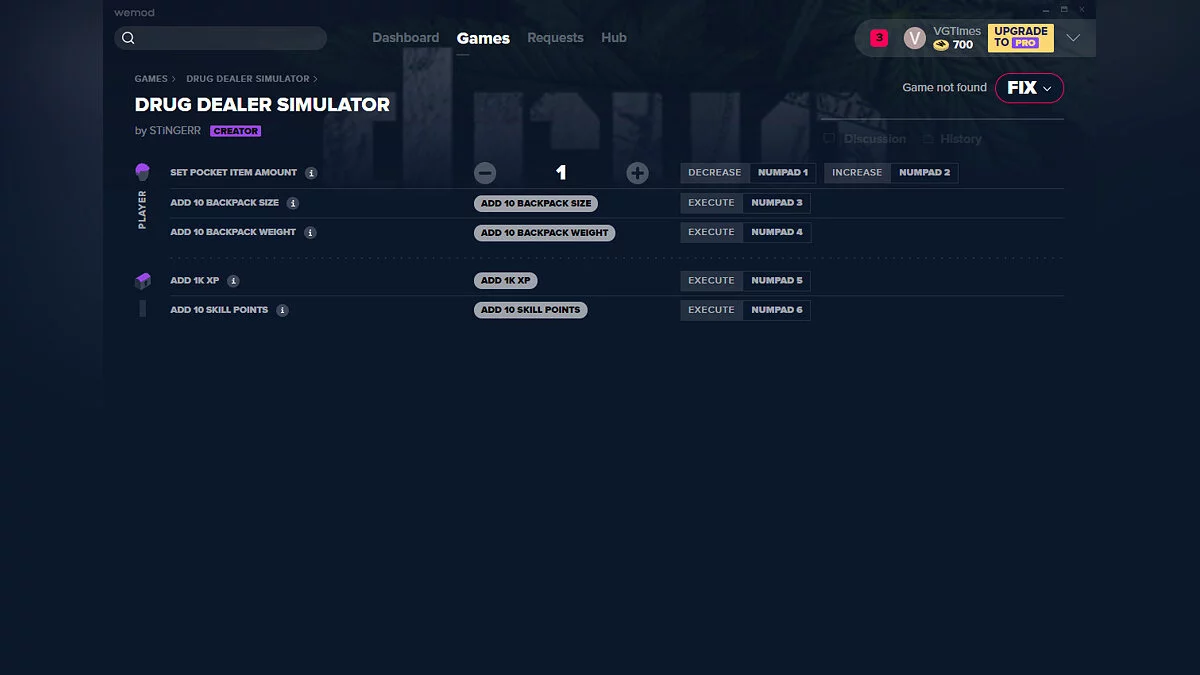Viewport: 1200px width, 675px height.
Task: Click the info icon next to Add 1K XP
Action: click(x=233, y=281)
